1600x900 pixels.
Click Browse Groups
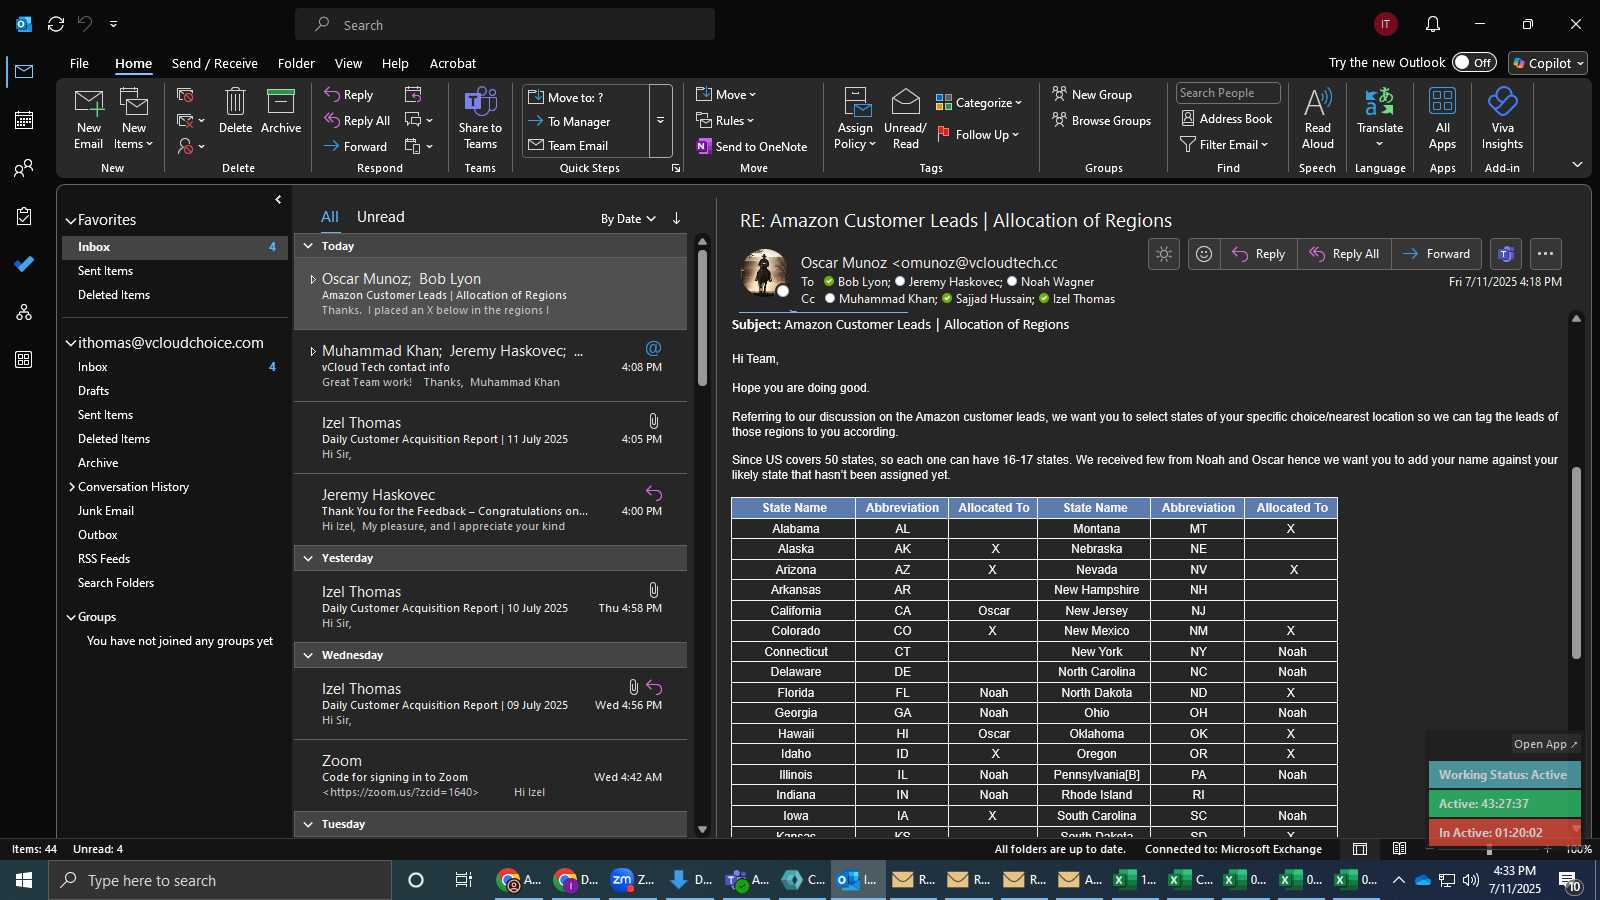(x=1102, y=121)
